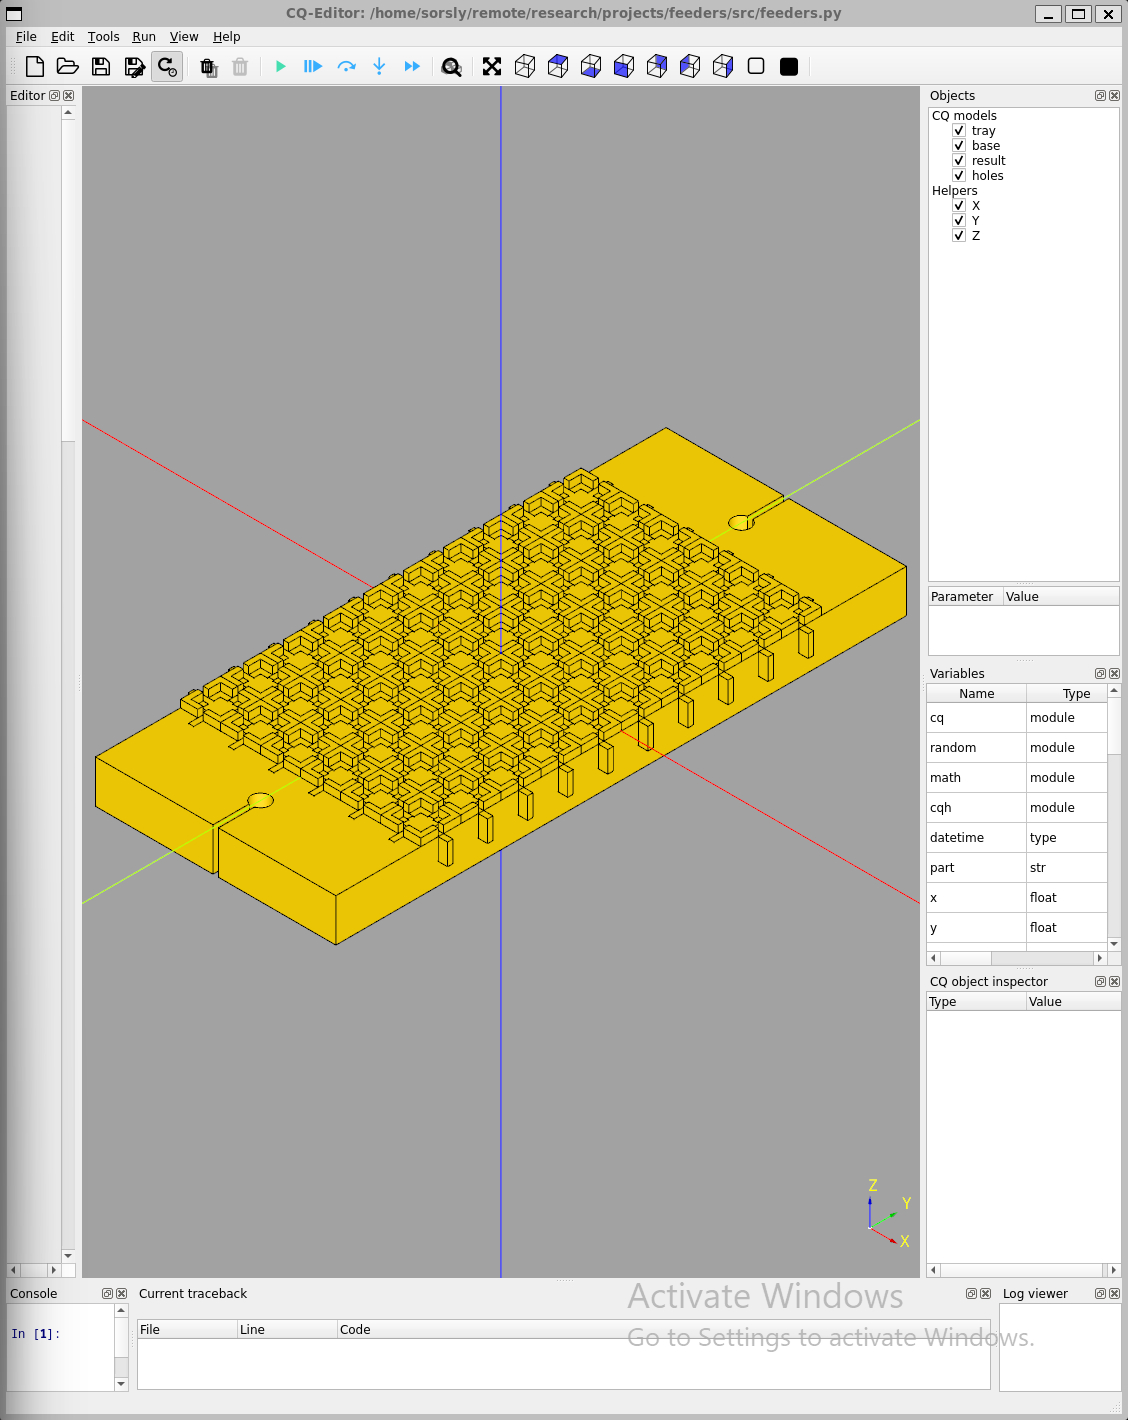Viewport: 1128px width, 1420px height.
Task: Collapse the CQ models tree group
Action: [964, 116]
